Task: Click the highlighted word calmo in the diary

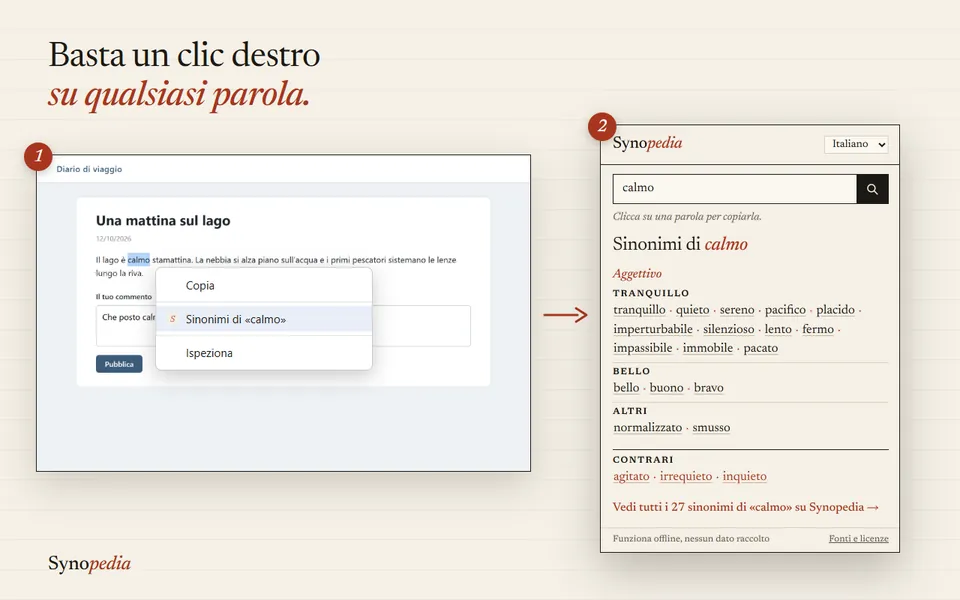Action: pyautogui.click(x=138, y=260)
